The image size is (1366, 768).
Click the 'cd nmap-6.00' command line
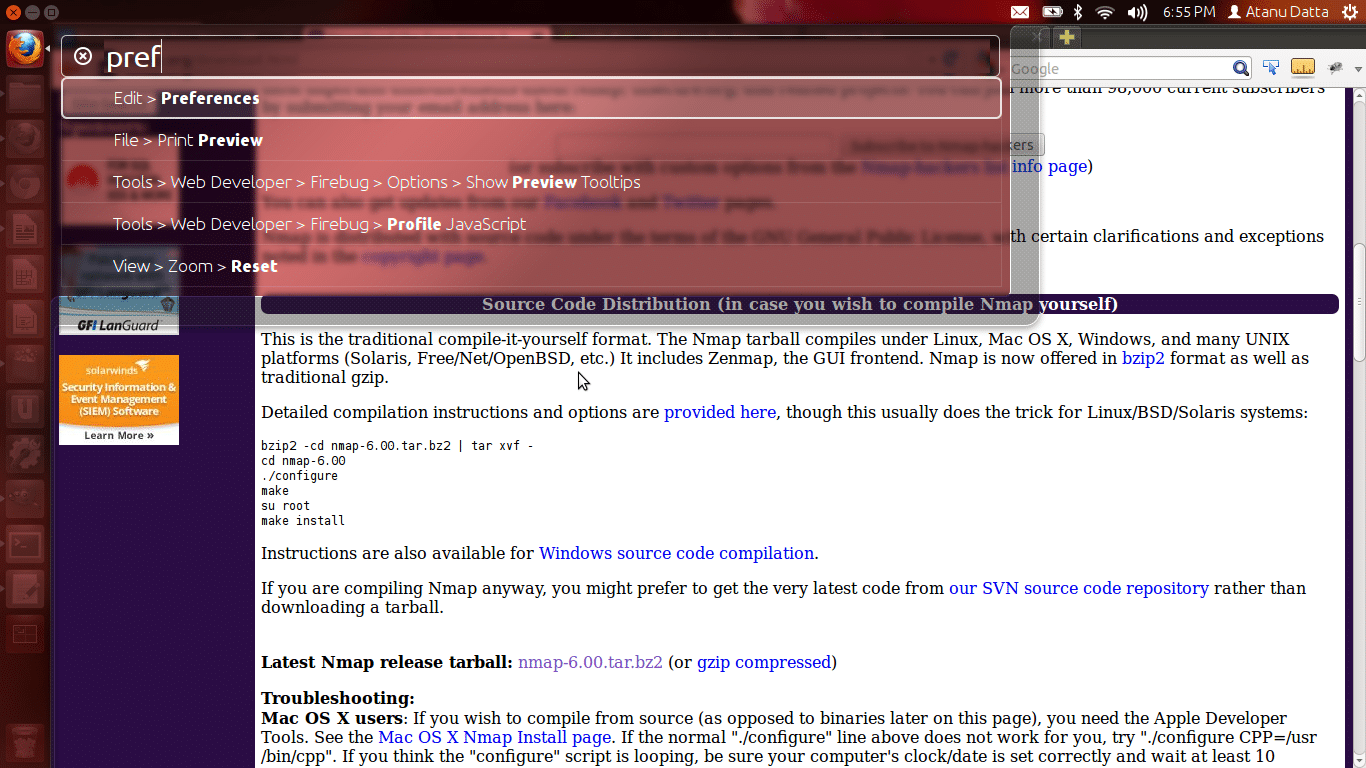(303, 461)
